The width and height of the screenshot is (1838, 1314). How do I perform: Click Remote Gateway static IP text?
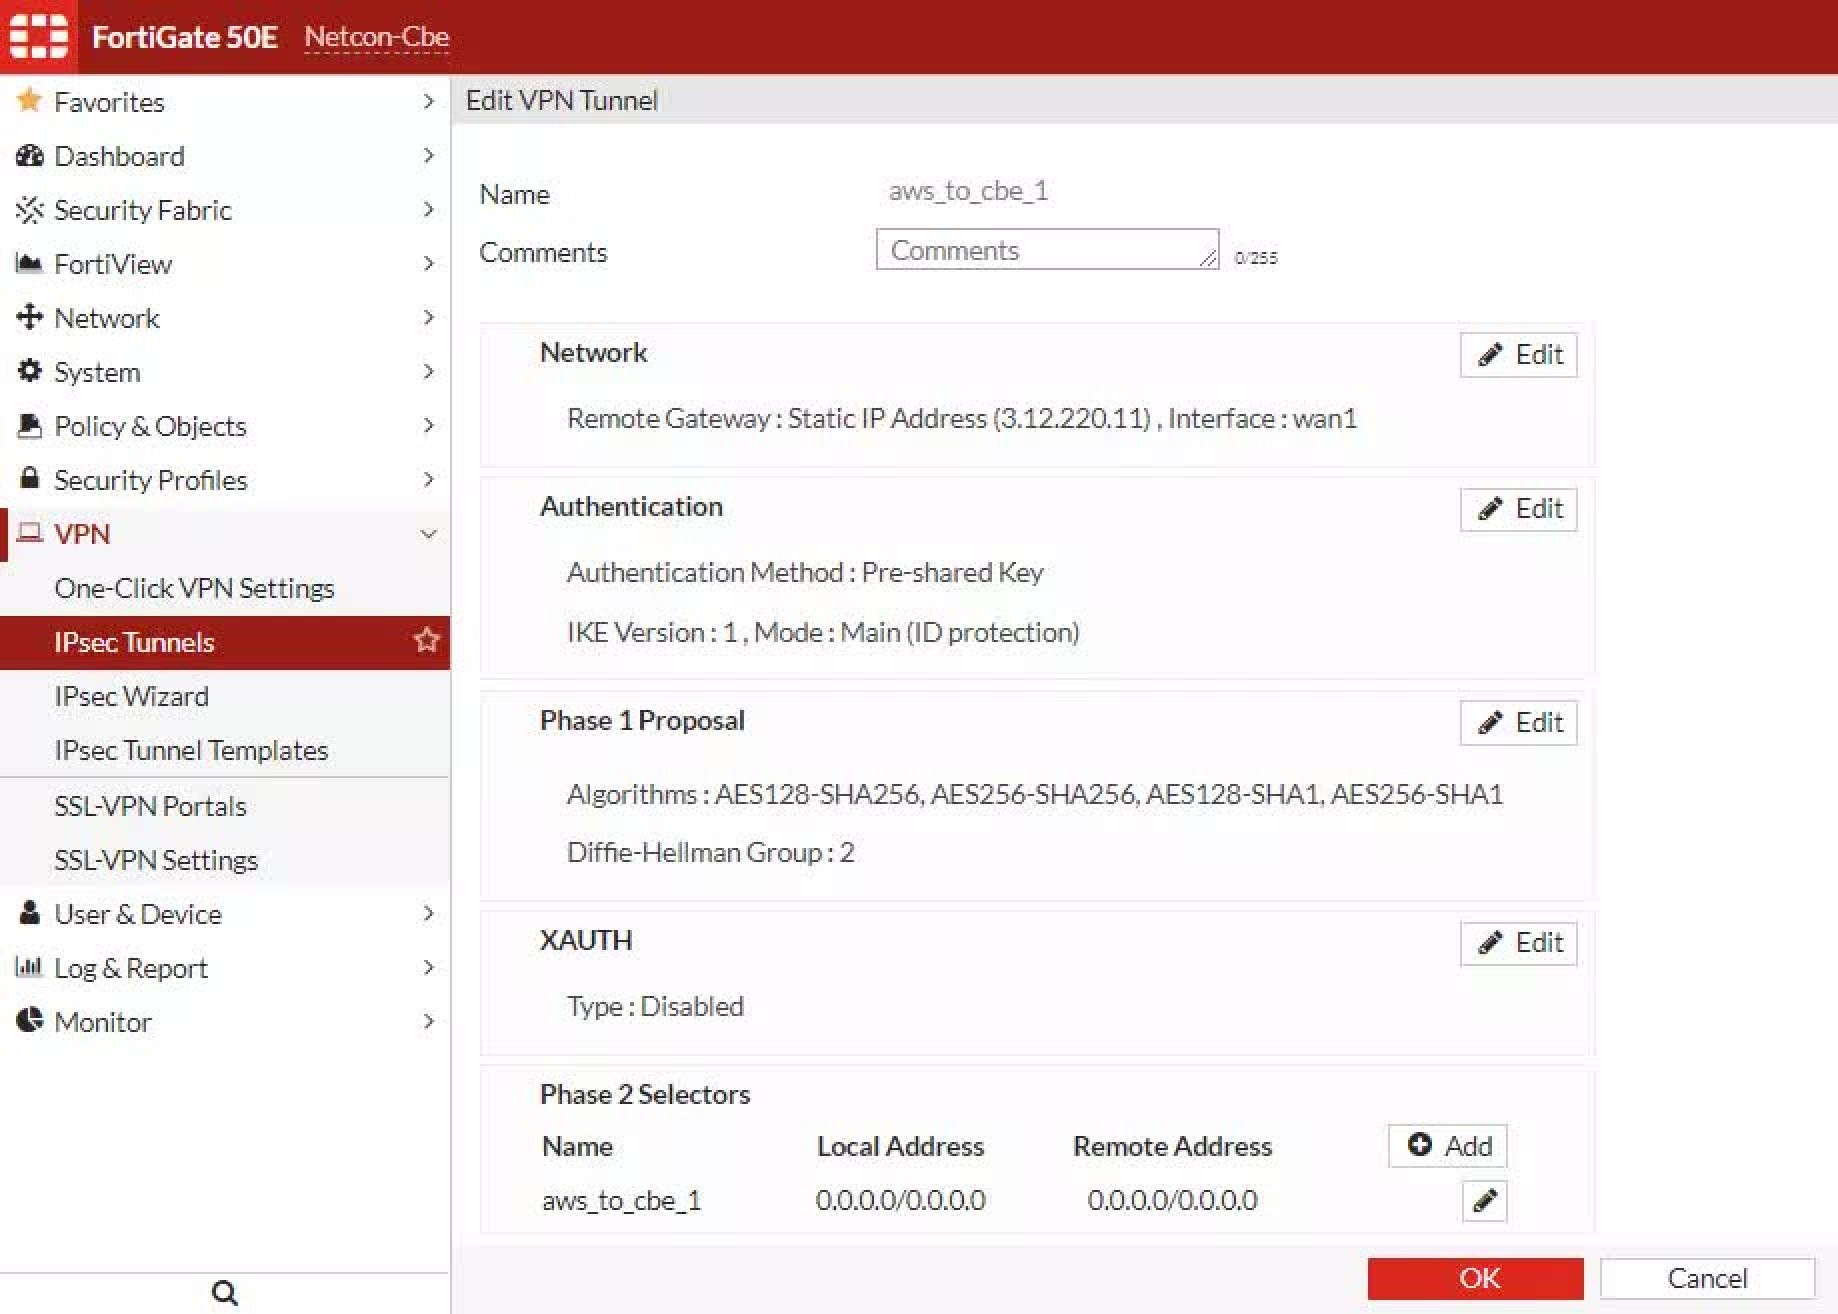click(962, 418)
